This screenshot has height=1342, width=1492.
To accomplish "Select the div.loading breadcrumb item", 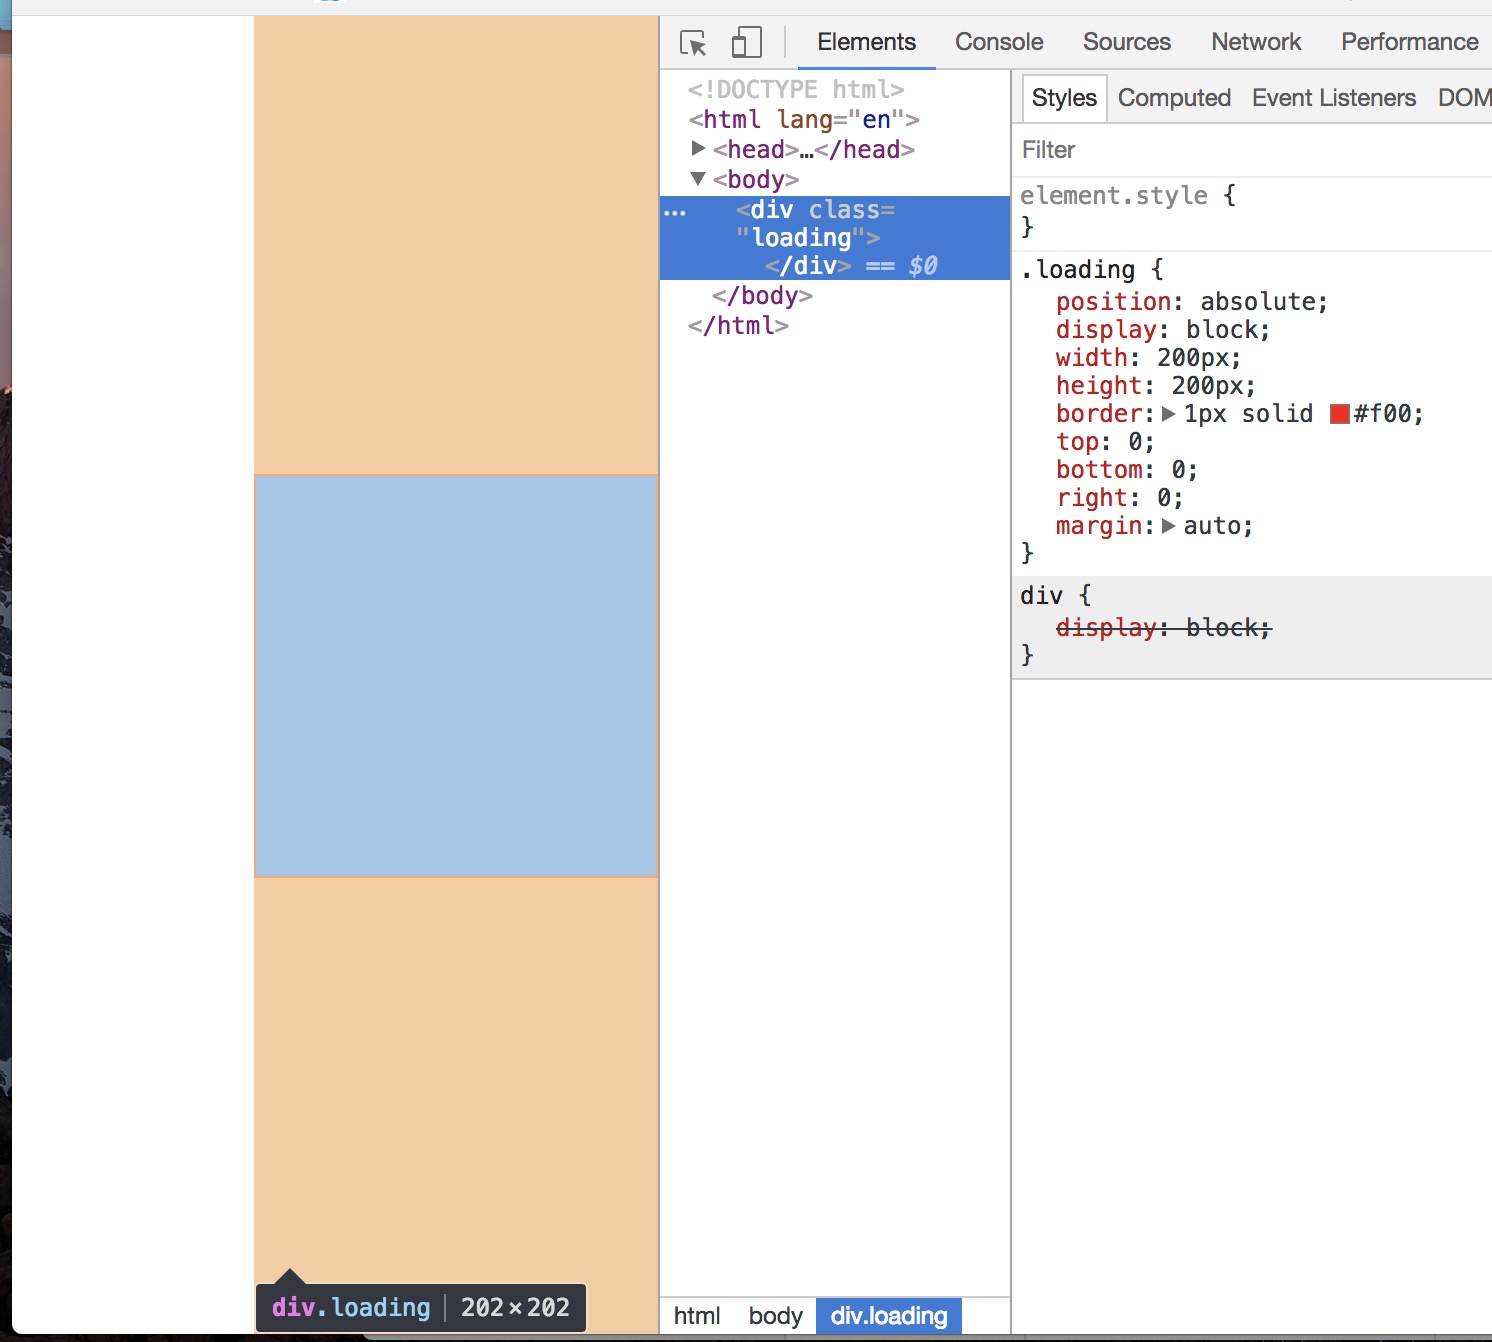I will 889,1316.
